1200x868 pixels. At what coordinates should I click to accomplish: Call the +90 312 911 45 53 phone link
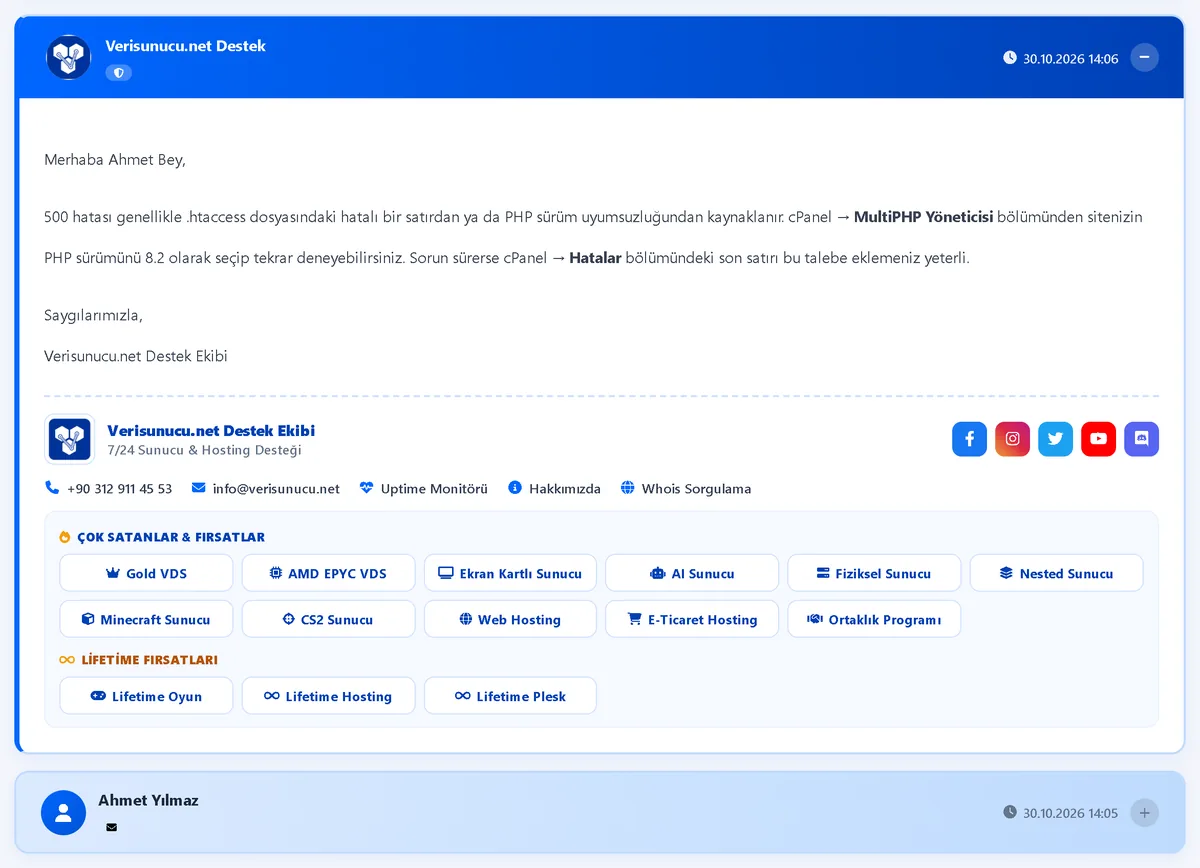[x=109, y=489]
